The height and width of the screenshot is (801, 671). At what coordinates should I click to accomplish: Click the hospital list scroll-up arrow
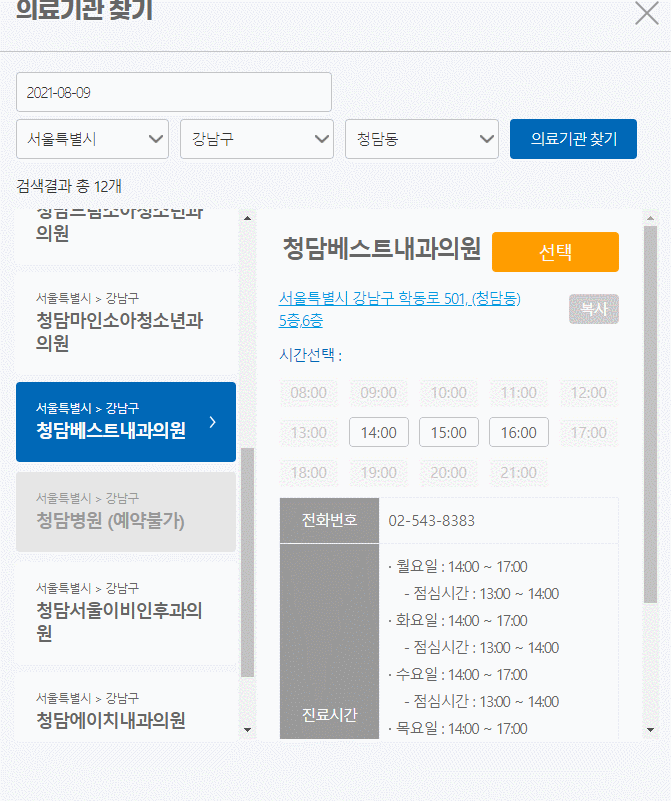click(x=248, y=218)
